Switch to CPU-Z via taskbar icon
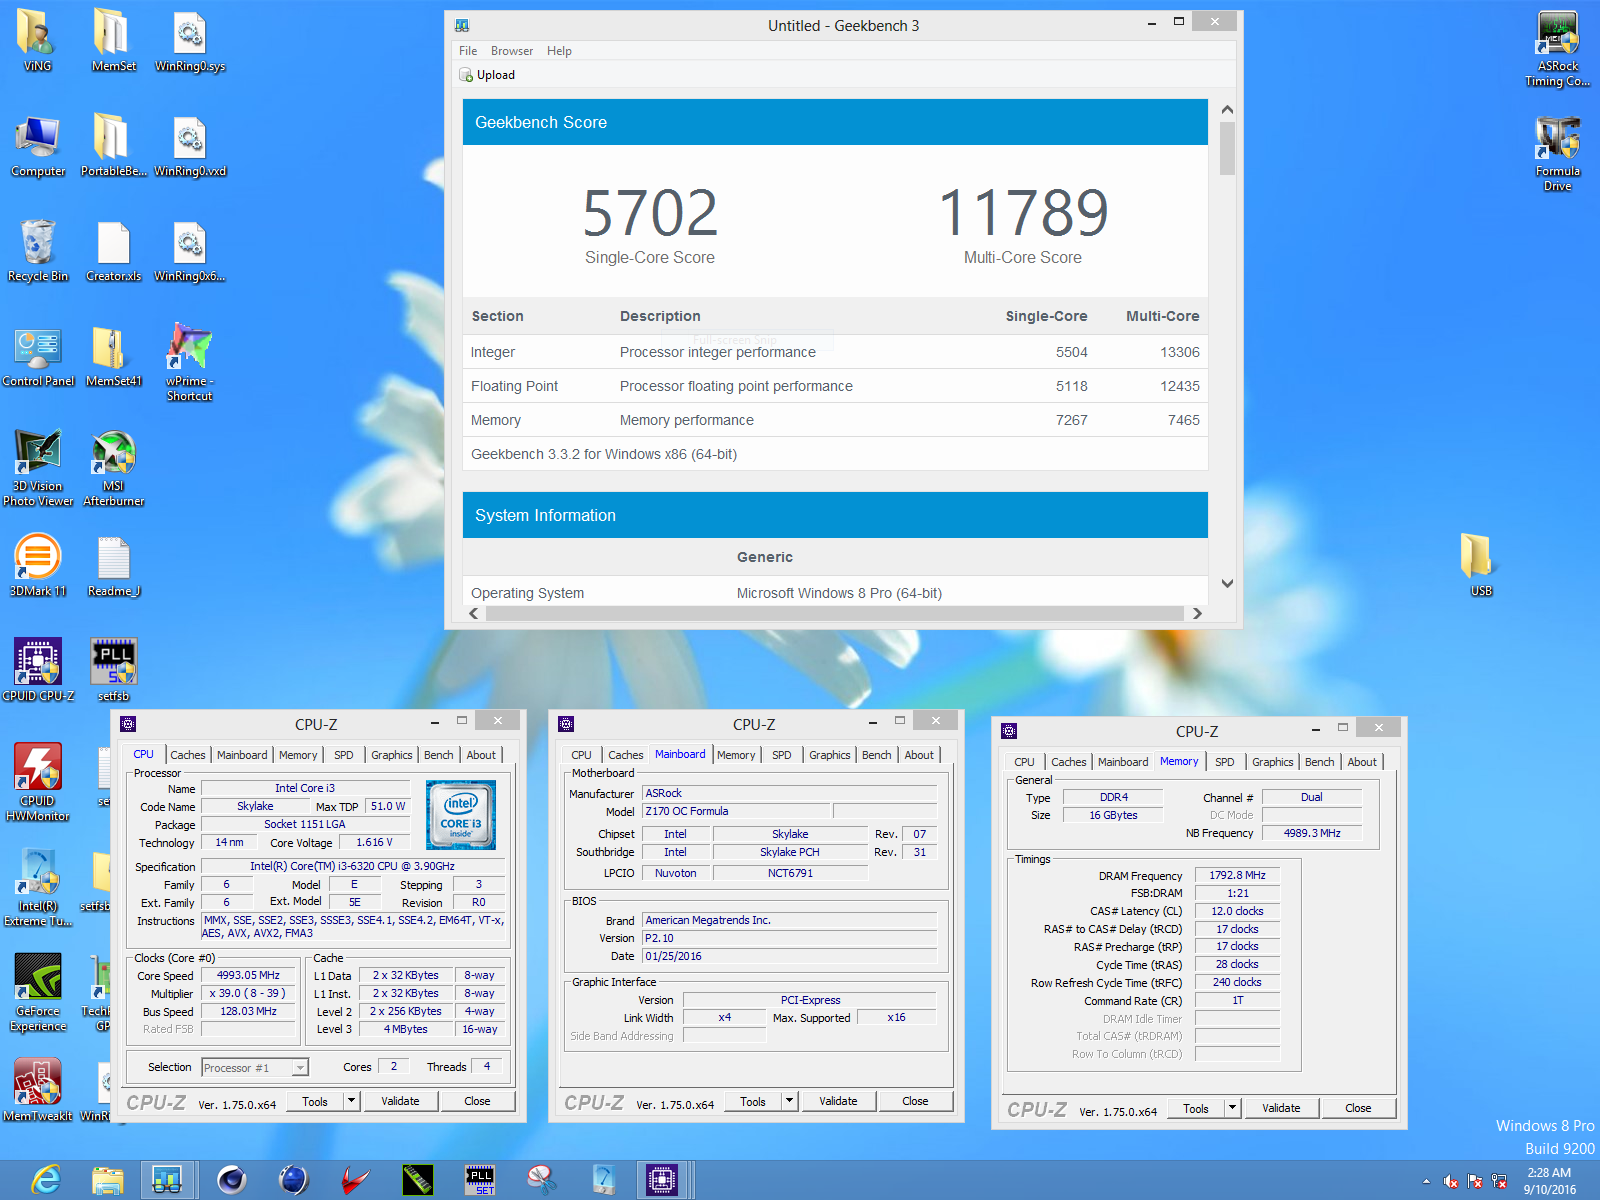 click(x=661, y=1180)
